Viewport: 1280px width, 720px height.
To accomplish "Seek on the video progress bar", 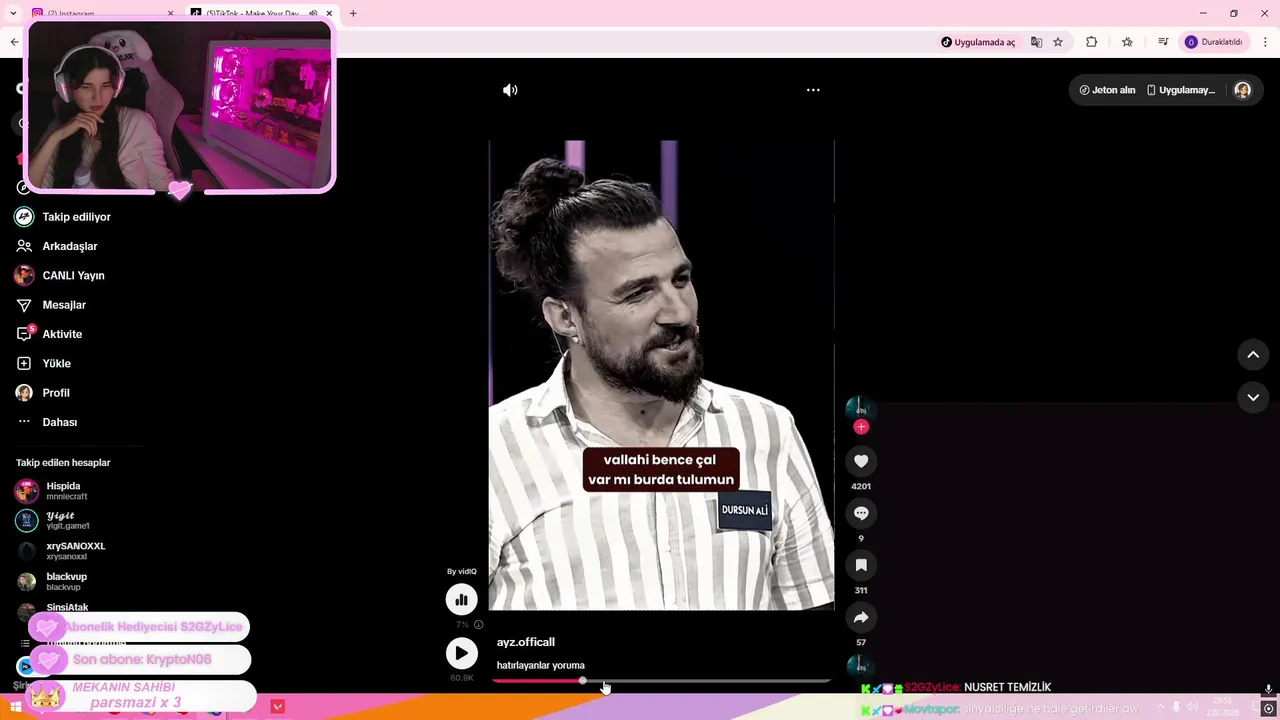I will pyautogui.click(x=661, y=681).
